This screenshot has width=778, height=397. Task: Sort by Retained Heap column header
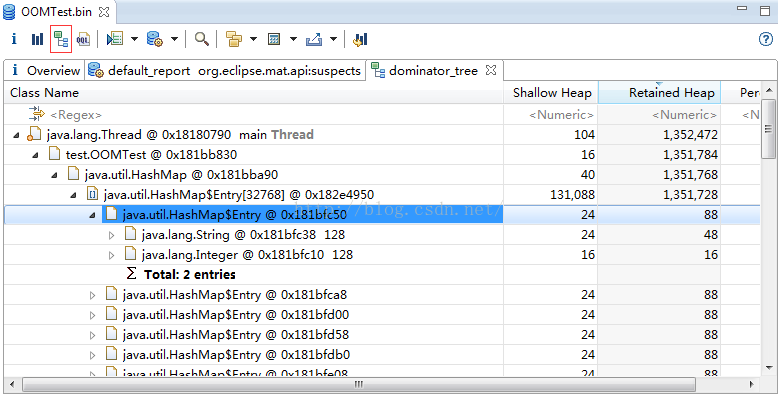[659, 92]
